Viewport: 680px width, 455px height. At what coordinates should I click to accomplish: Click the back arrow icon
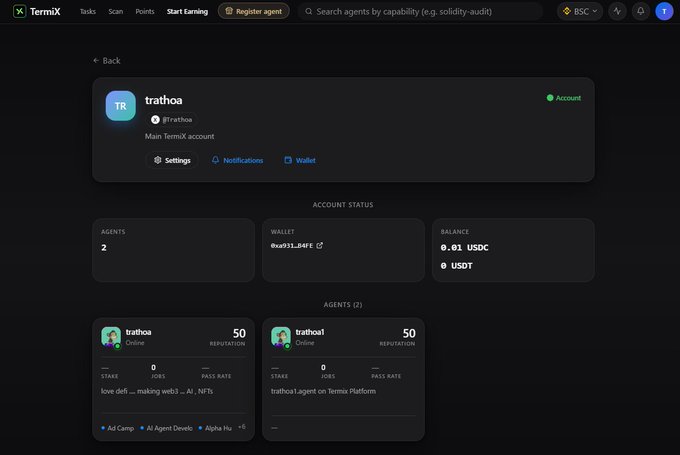coord(96,60)
